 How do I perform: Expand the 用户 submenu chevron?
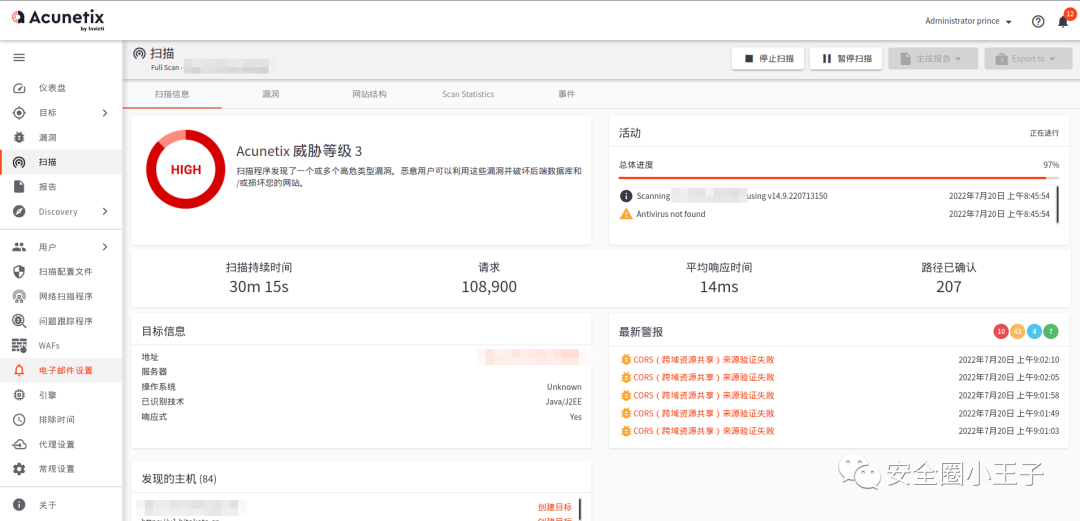(105, 247)
